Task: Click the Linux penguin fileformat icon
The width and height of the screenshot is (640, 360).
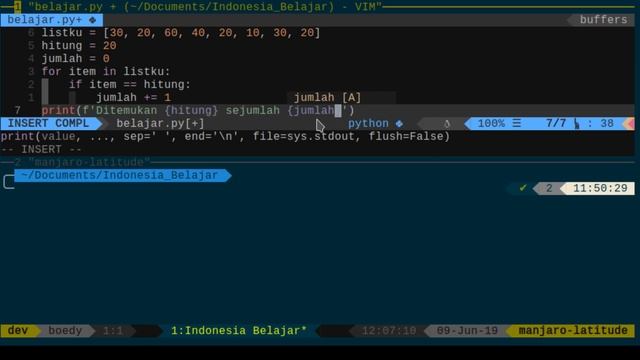Action: point(447,124)
